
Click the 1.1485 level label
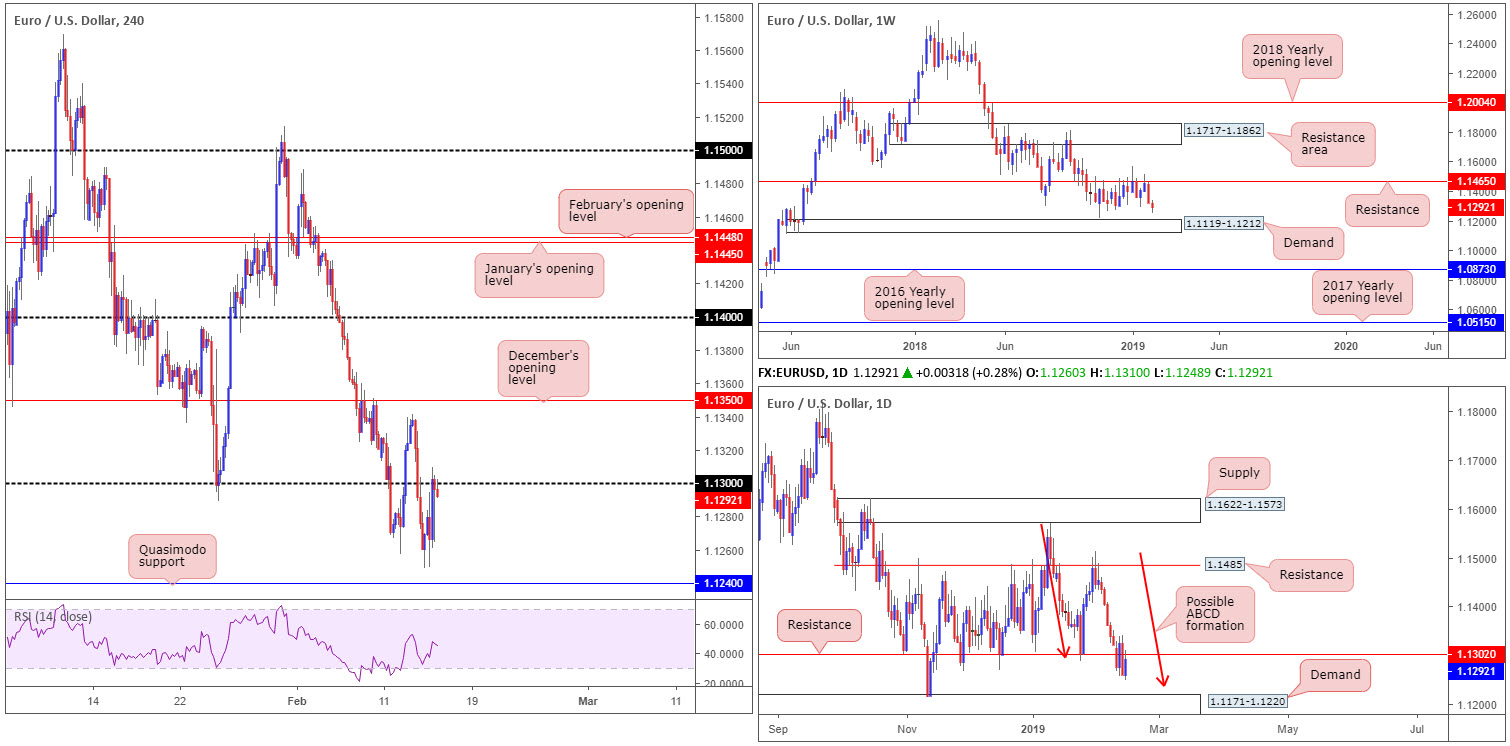(1224, 565)
